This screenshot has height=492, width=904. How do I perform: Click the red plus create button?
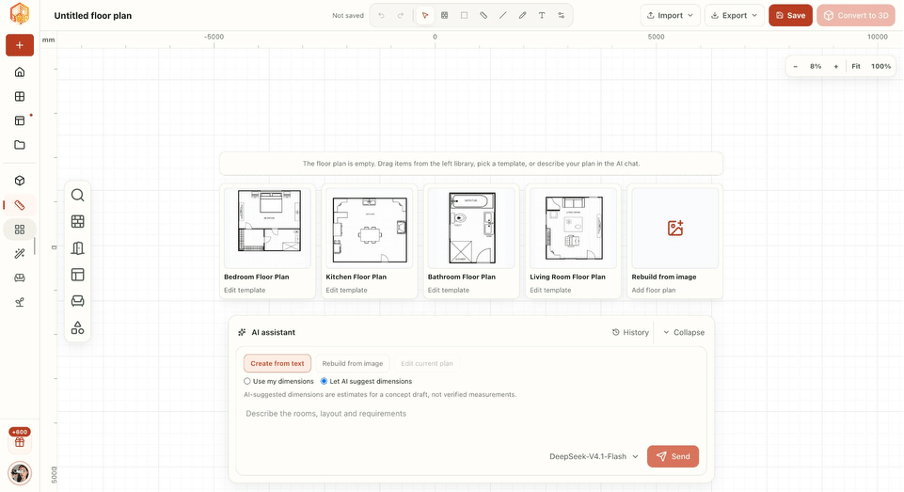(20, 45)
